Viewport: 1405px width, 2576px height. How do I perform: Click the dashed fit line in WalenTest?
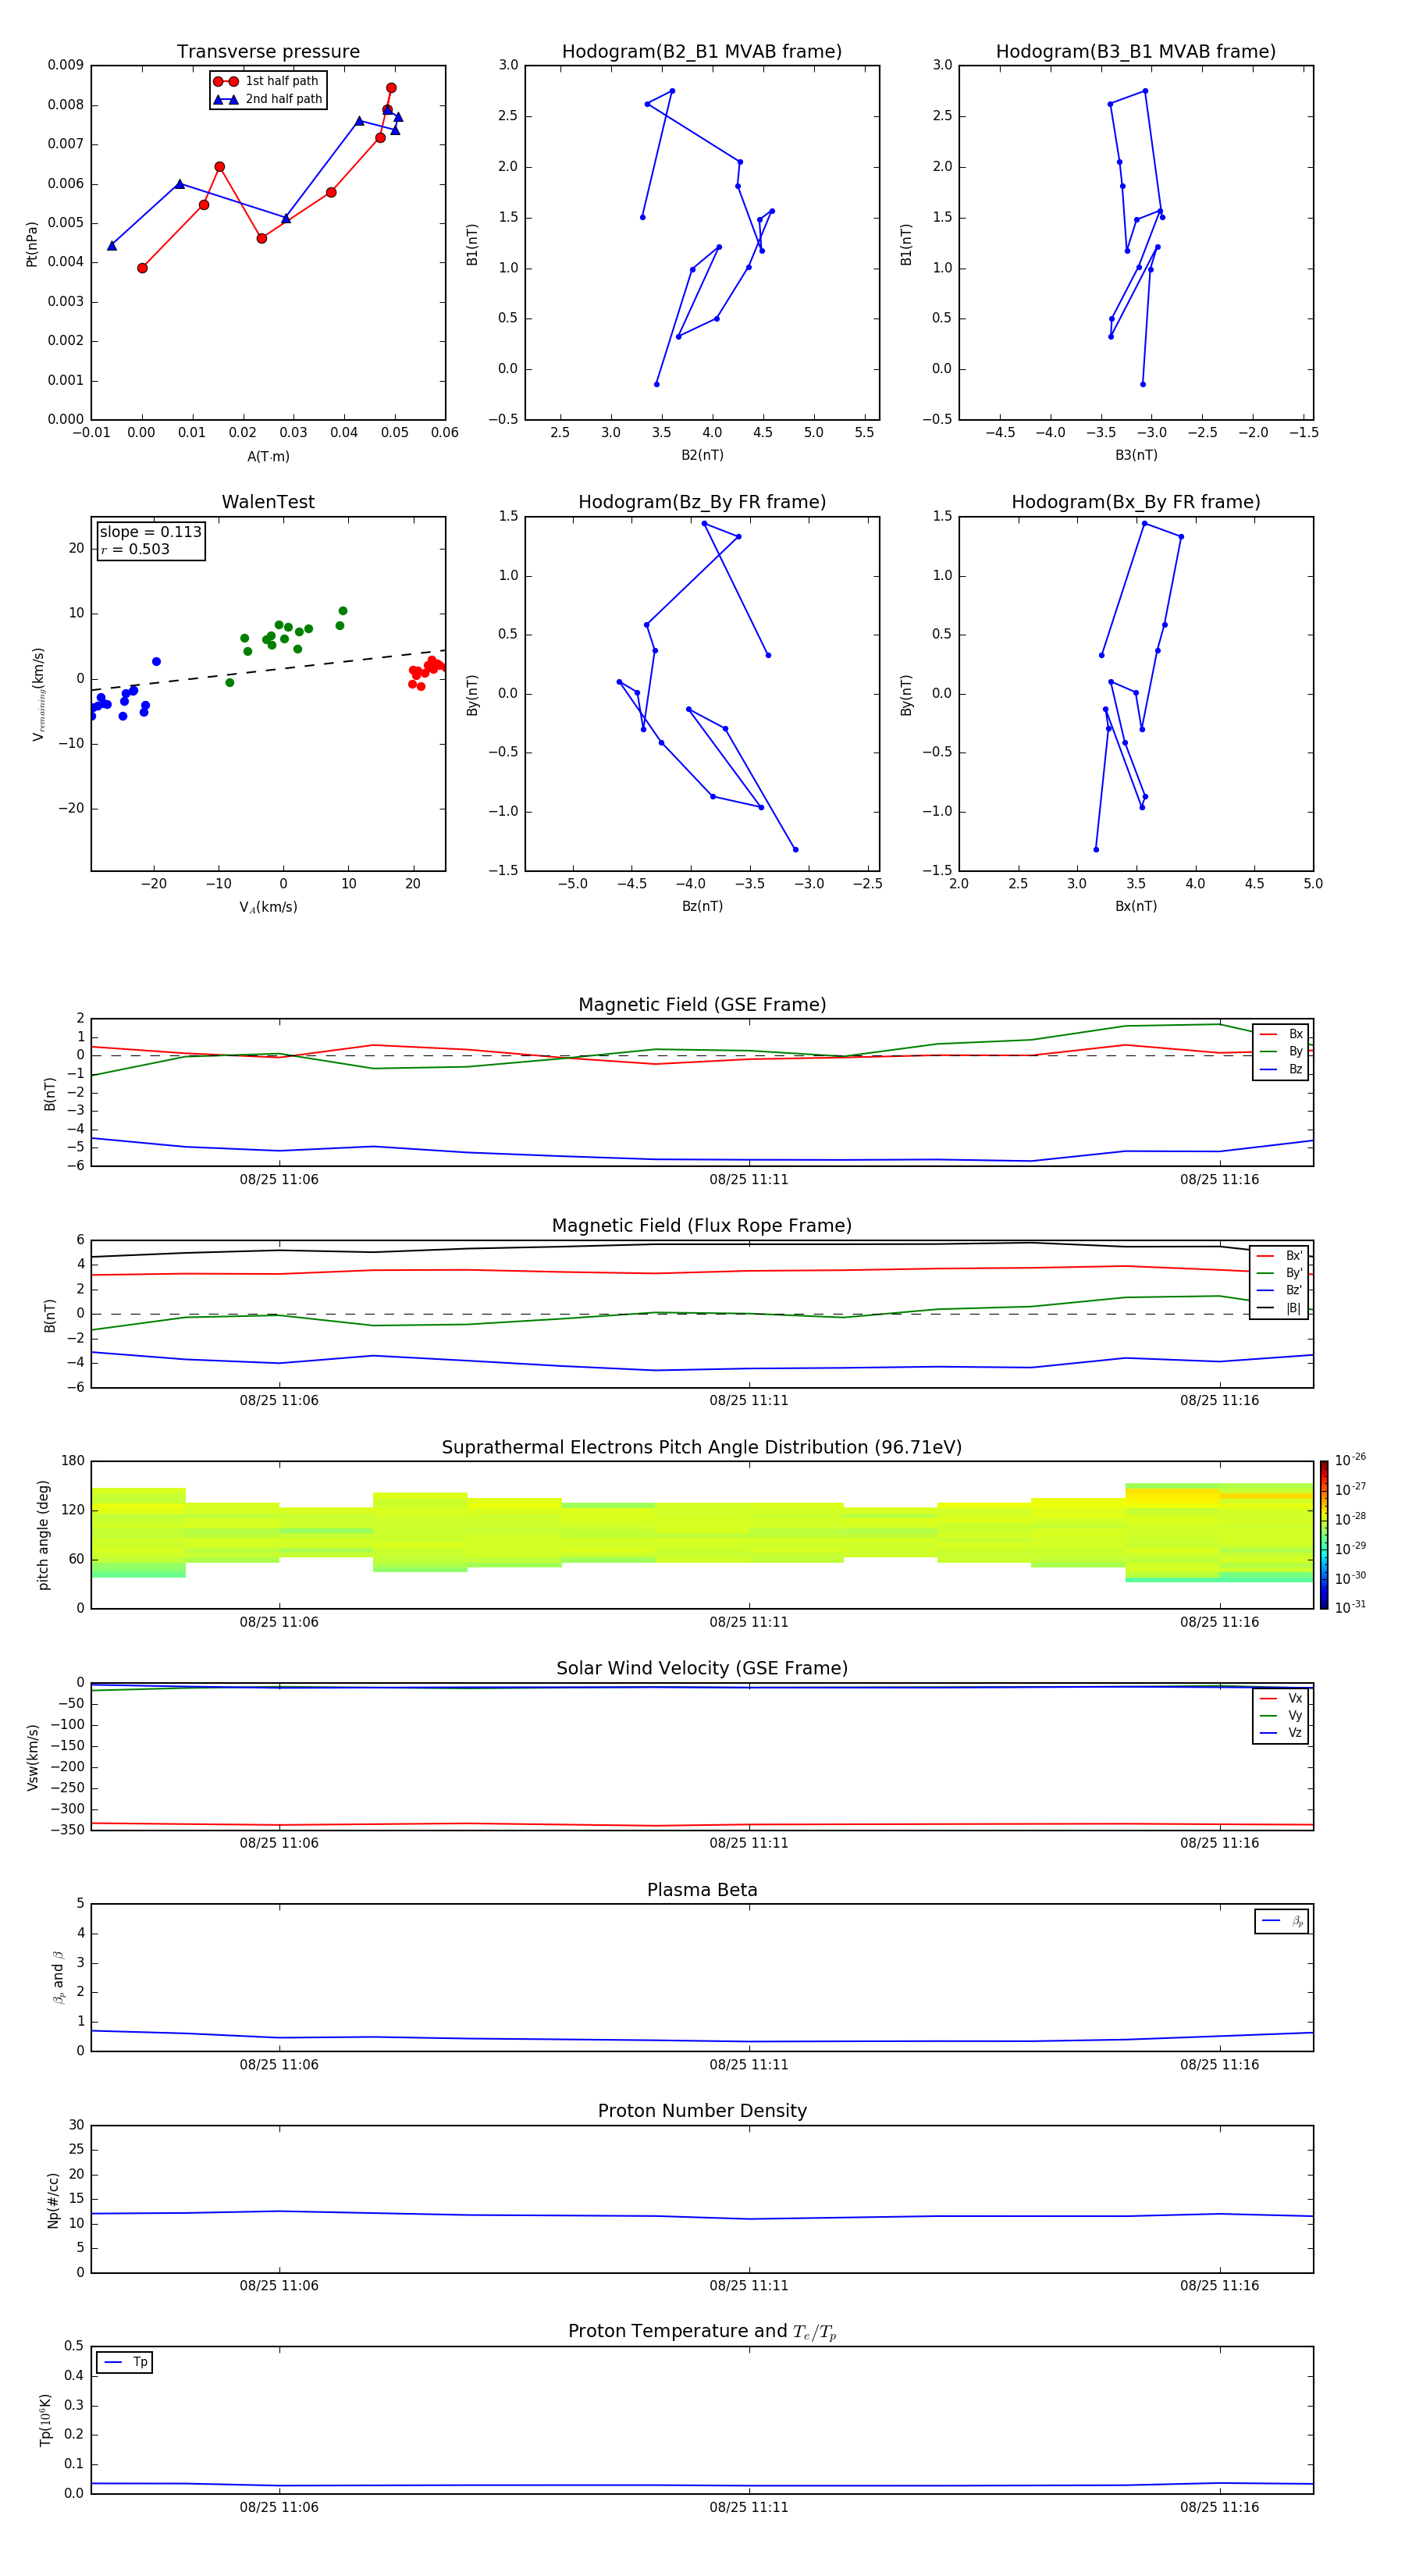[268, 670]
